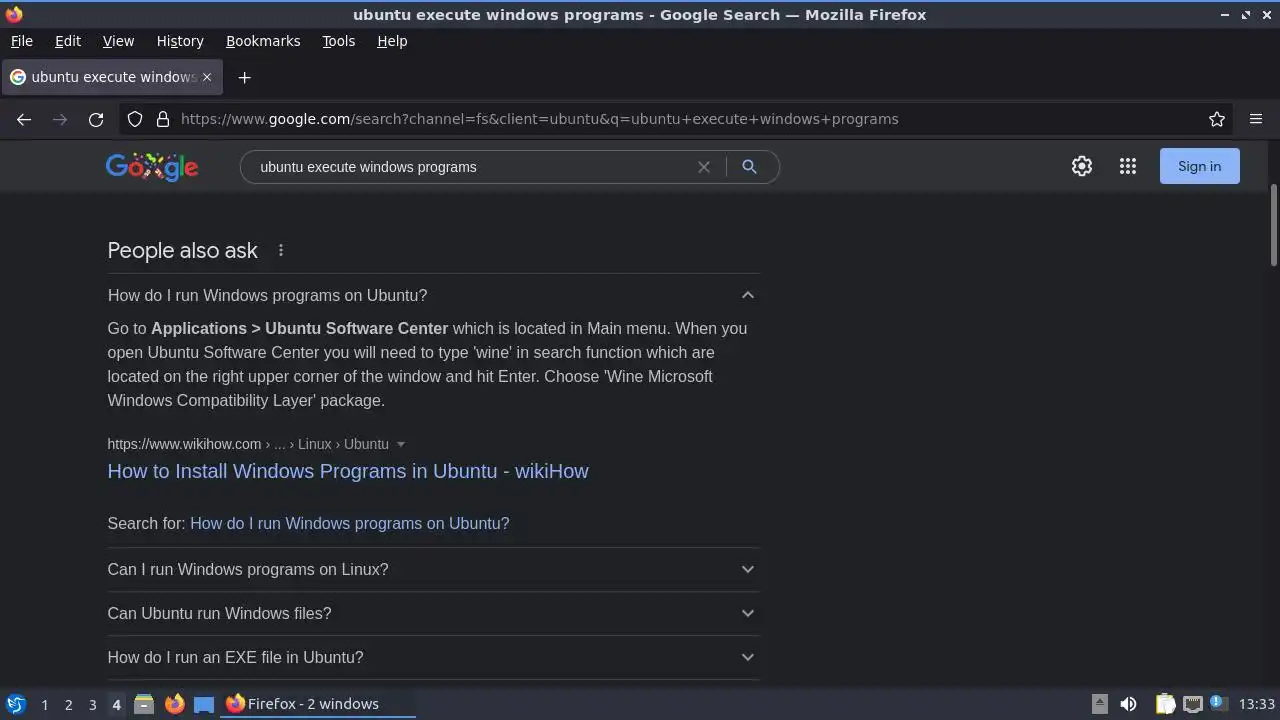The height and width of the screenshot is (720, 1280).
Task: Clear the search box text
Action: (704, 167)
